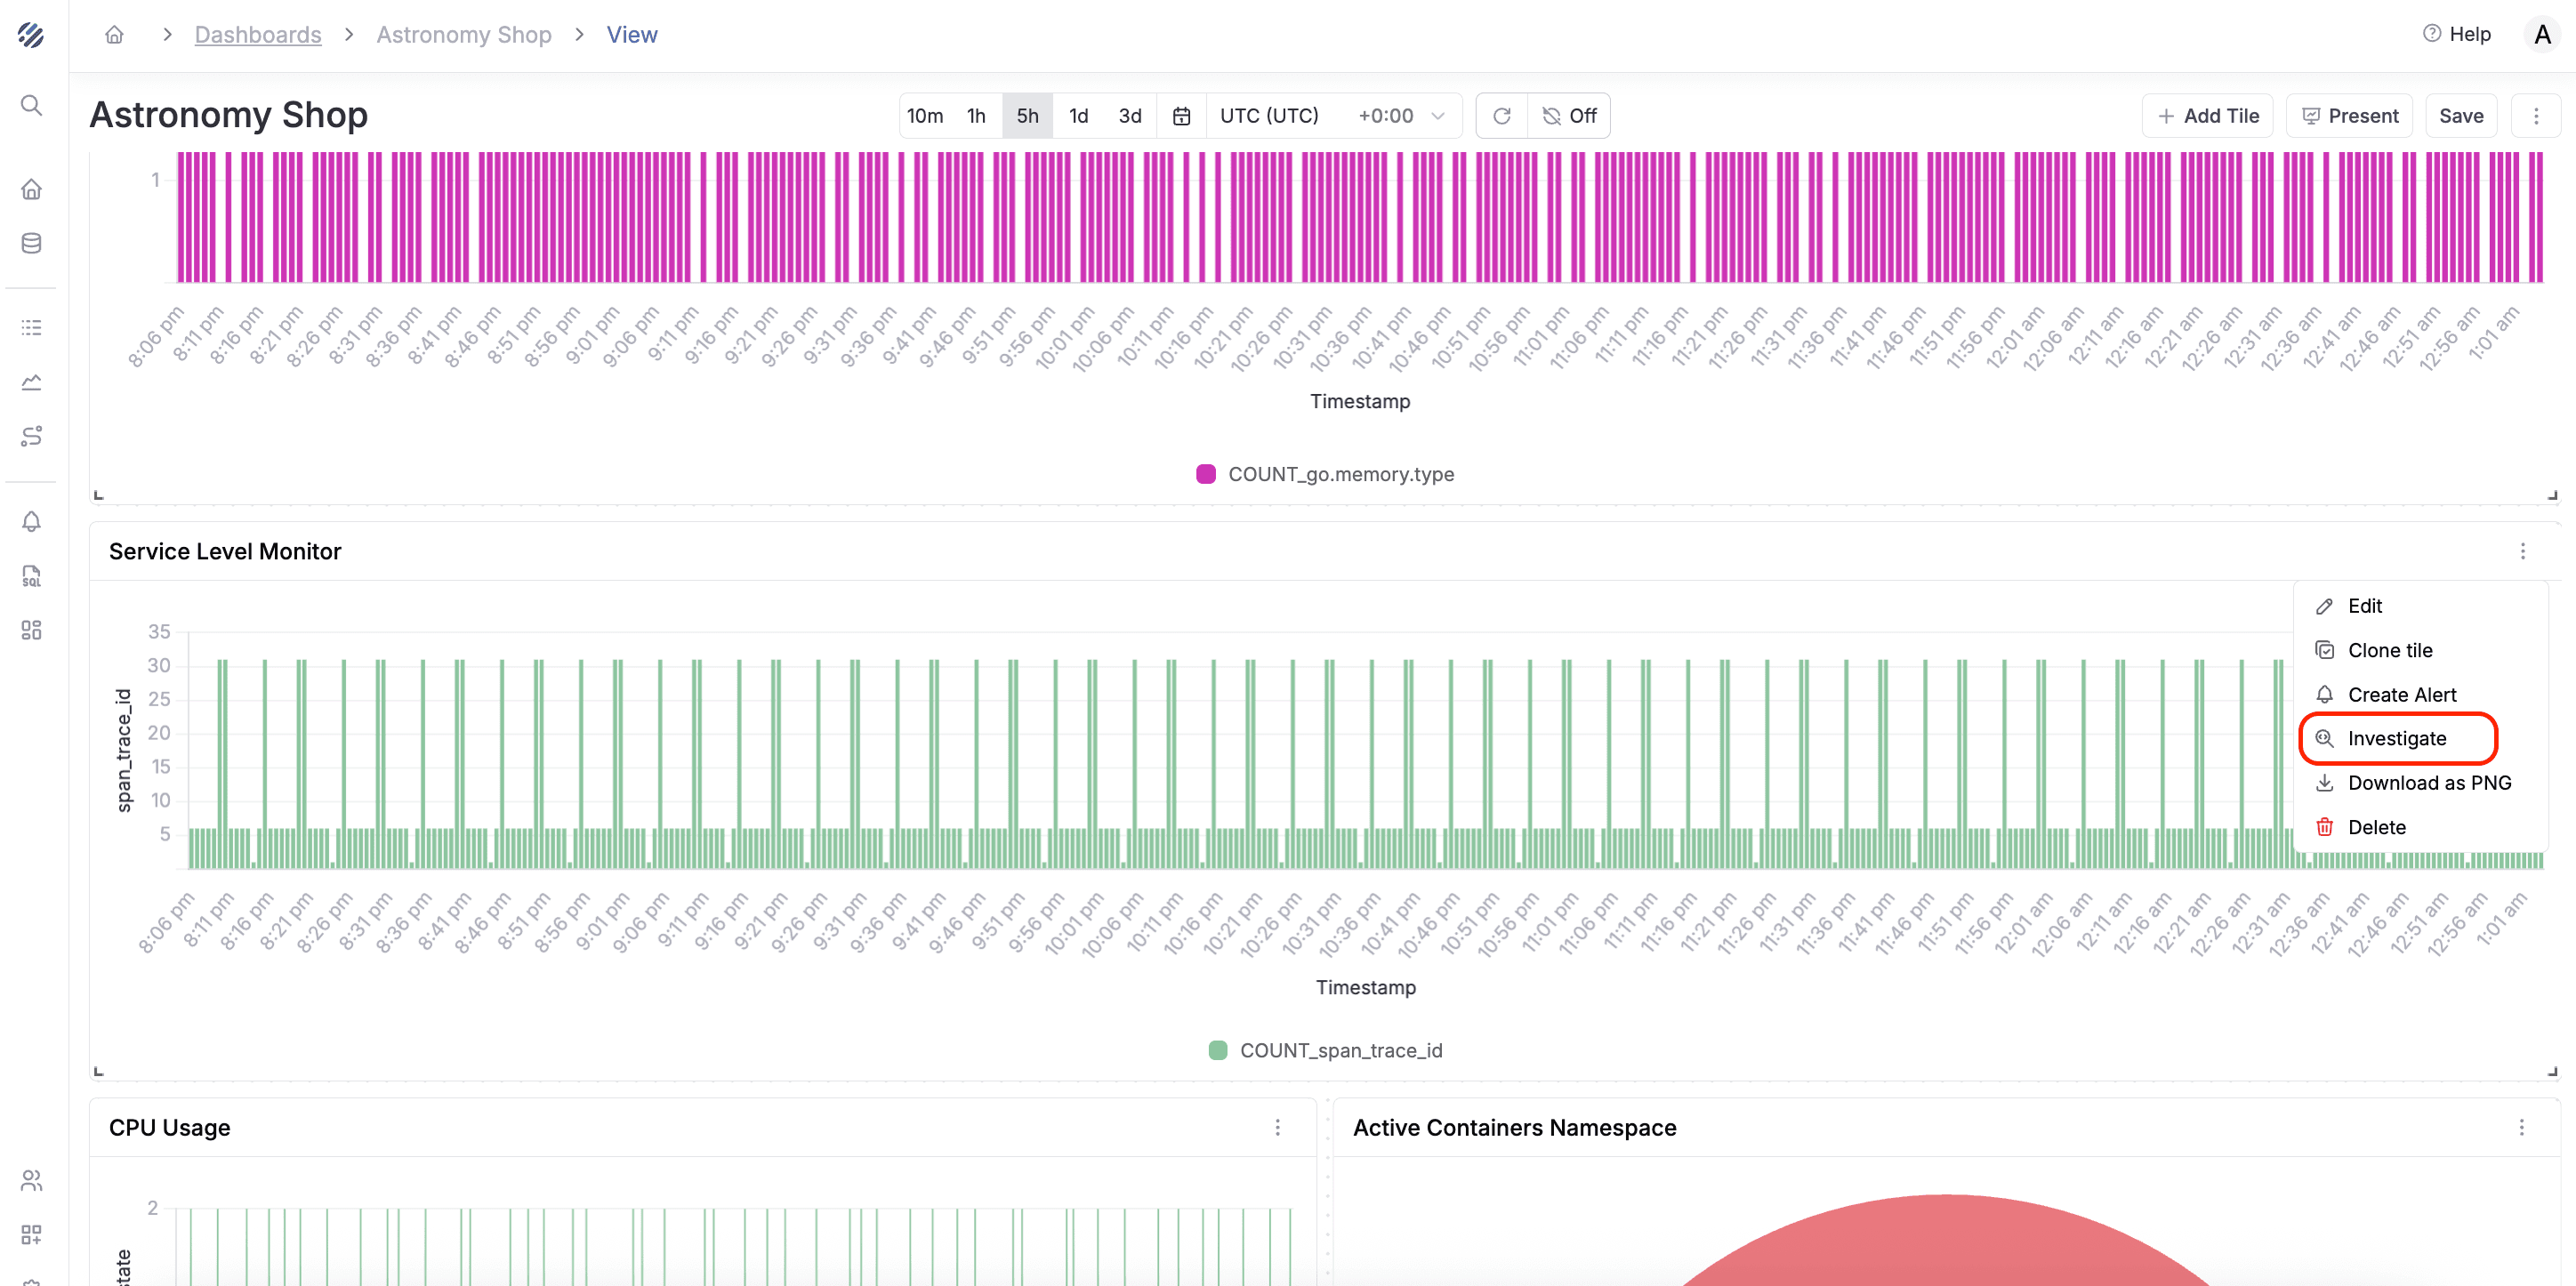This screenshot has width=2576, height=1286.
Task: Open the alerts bell icon in the sidebar
Action: point(31,521)
